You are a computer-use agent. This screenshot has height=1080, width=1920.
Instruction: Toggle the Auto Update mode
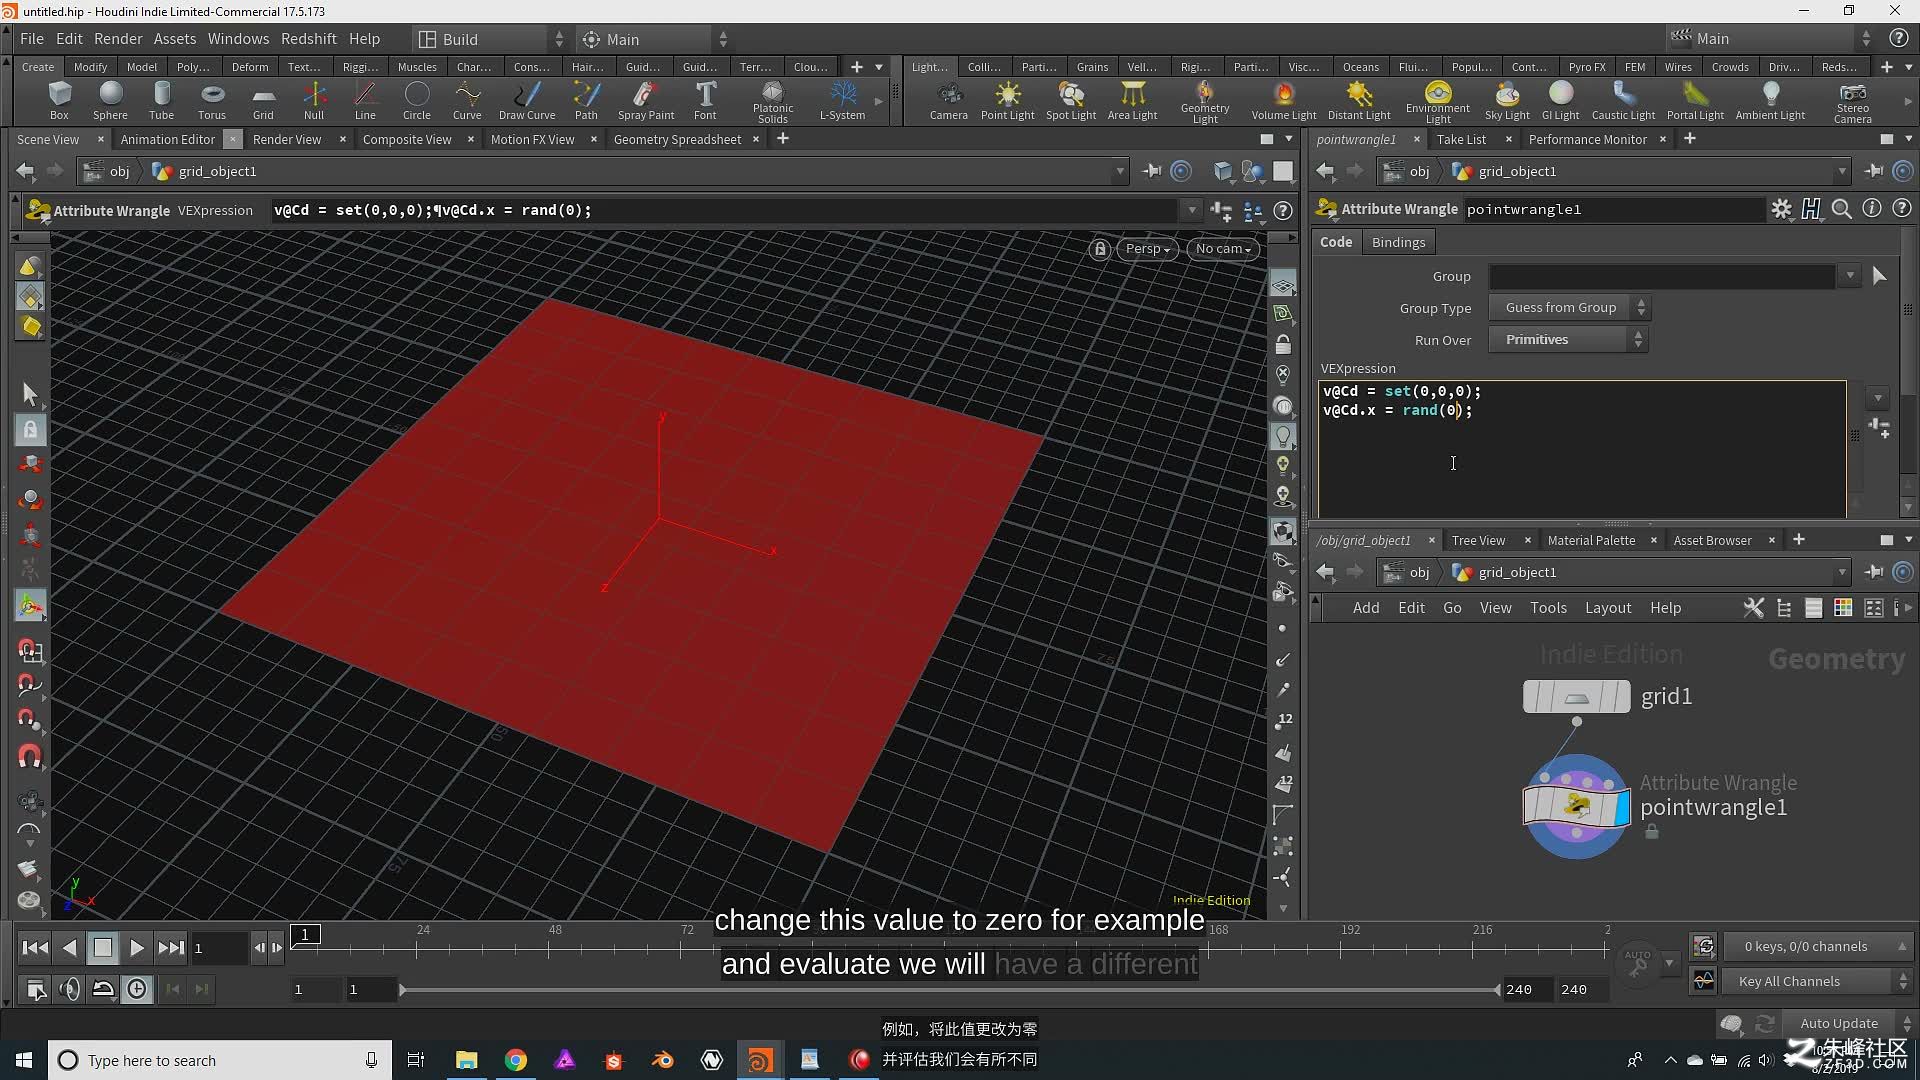[1838, 1023]
